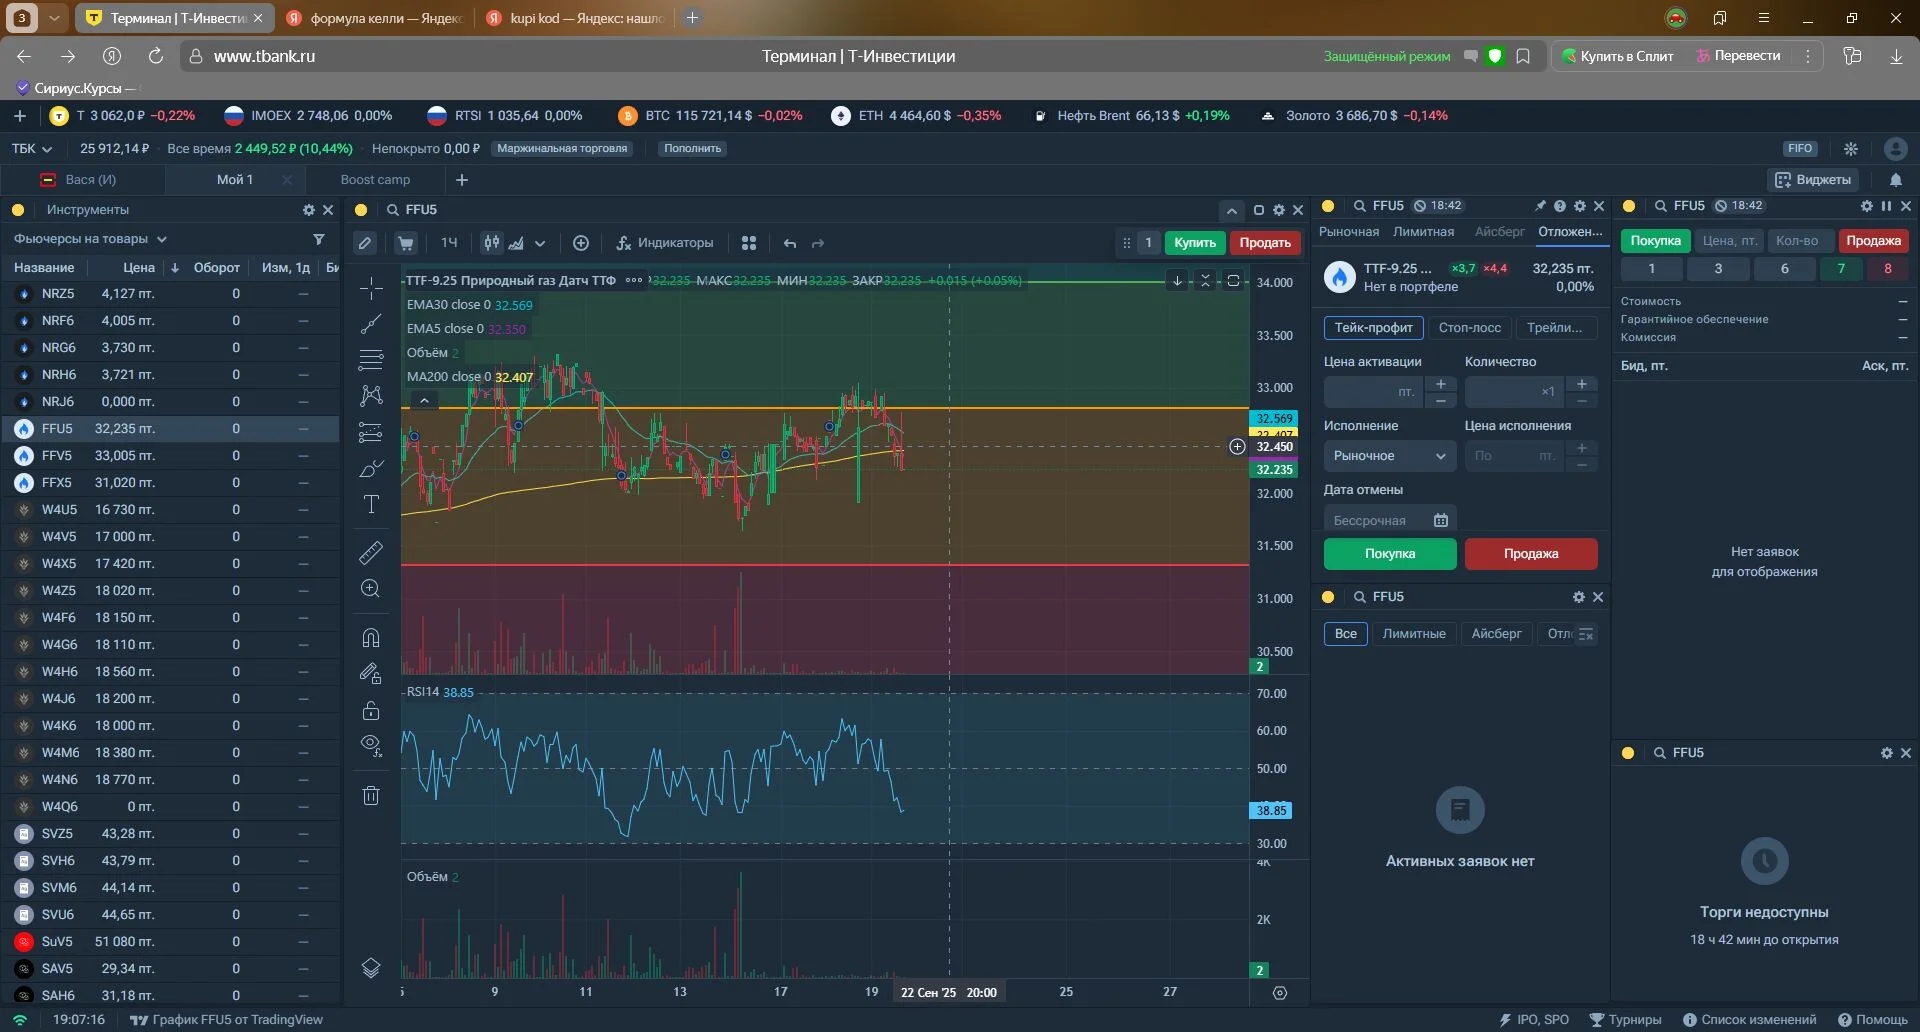Viewport: 1920px width, 1032px height.
Task: Hide all drawings with eye icon
Action: pyautogui.click(x=371, y=745)
